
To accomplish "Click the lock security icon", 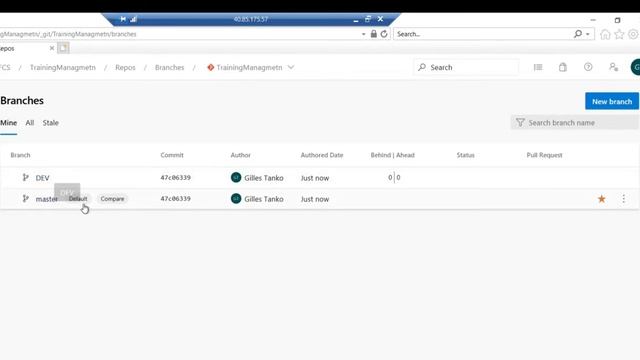I will pos(373,34).
